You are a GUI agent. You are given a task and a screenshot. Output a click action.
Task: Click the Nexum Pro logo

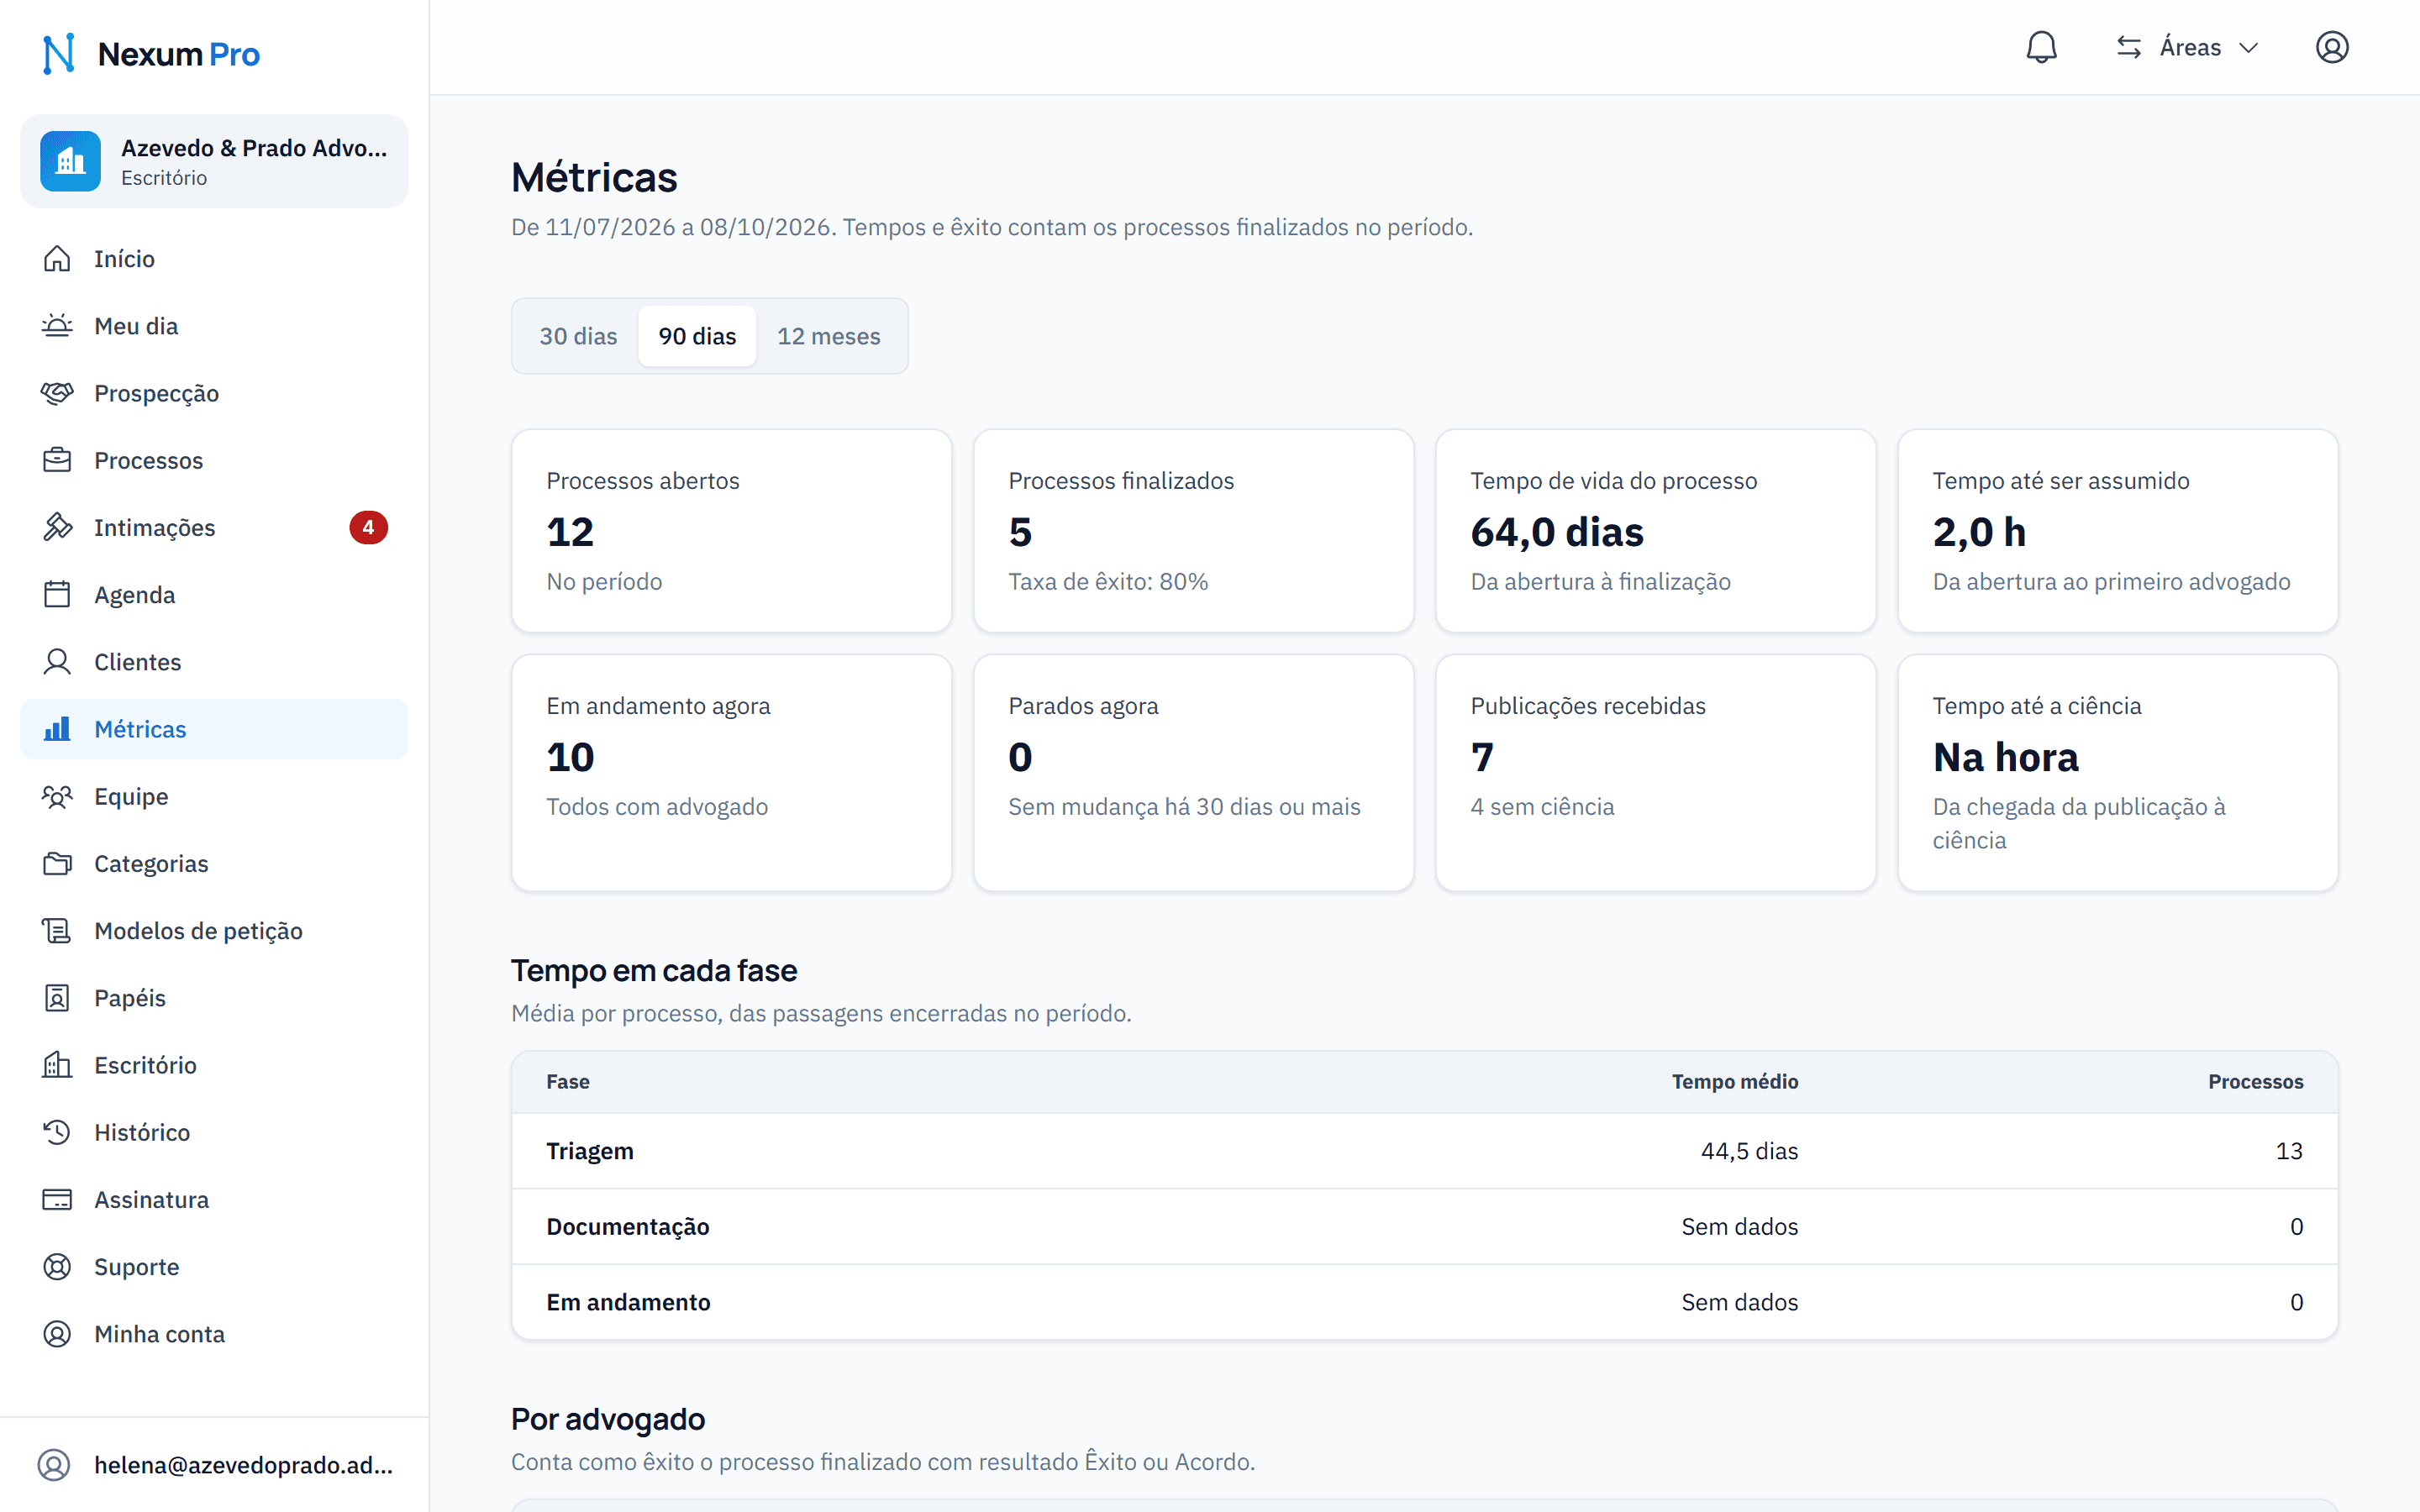click(151, 54)
